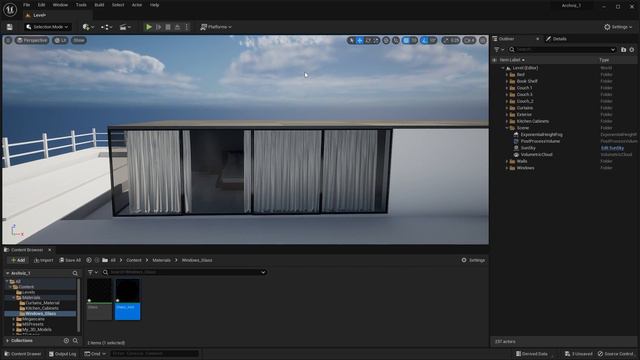
Task: Open the cinematics clapperboard dropdown
Action: (125, 27)
